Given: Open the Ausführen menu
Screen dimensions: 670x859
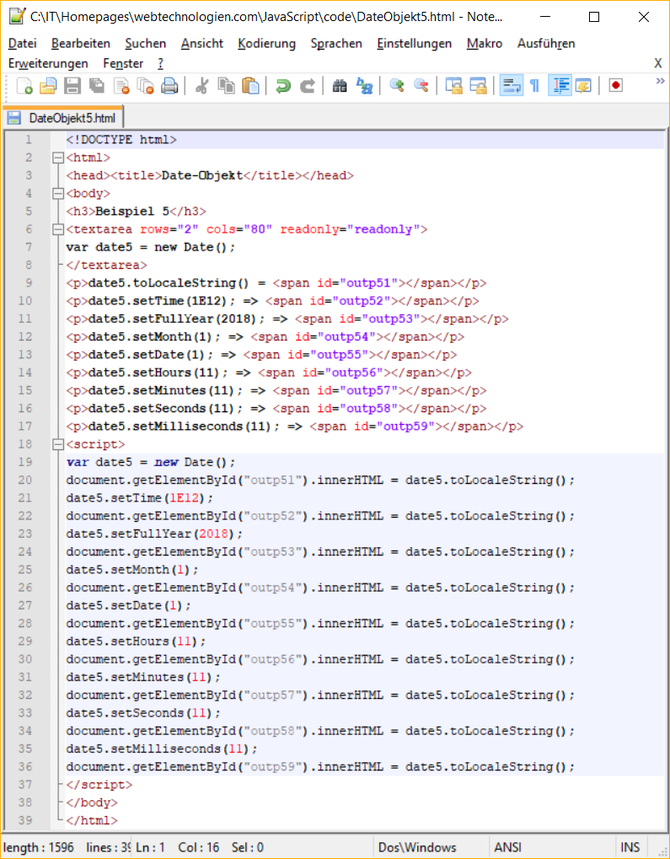Looking at the screenshot, I should click(x=546, y=43).
